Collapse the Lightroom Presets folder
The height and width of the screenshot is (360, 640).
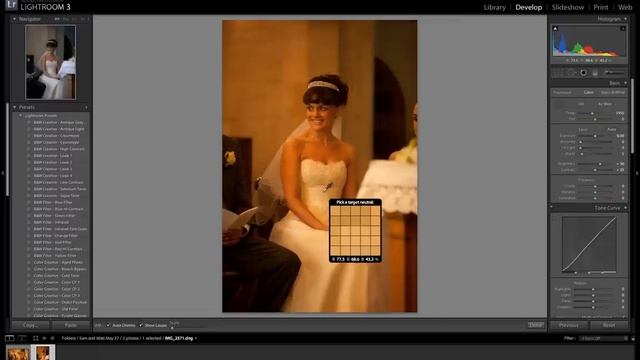[x=20, y=116]
